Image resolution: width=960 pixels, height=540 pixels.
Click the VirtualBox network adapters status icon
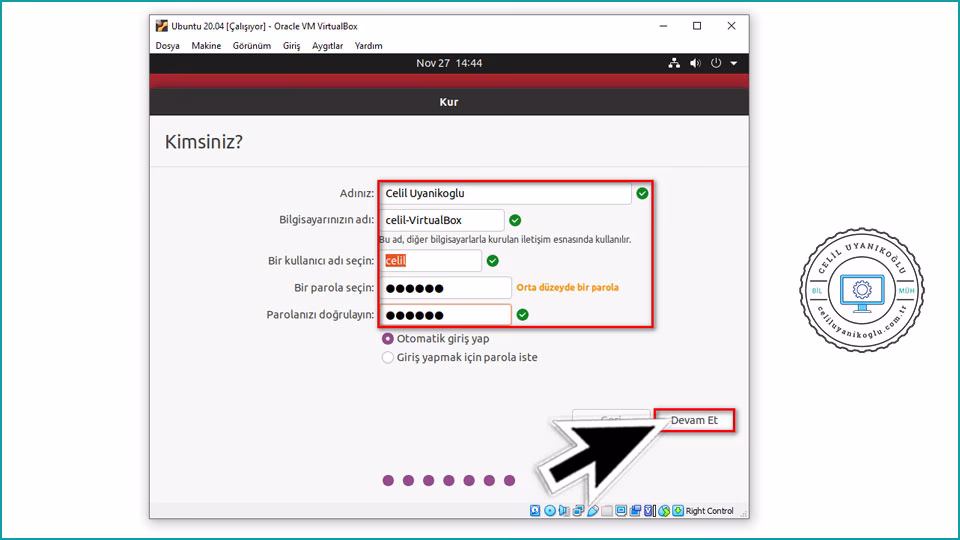tap(578, 511)
